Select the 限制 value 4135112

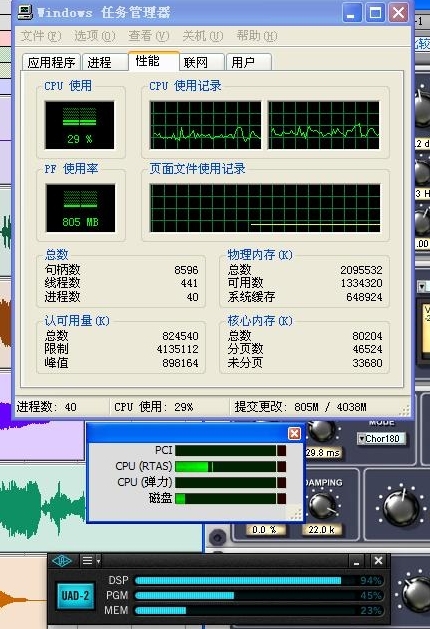177,349
